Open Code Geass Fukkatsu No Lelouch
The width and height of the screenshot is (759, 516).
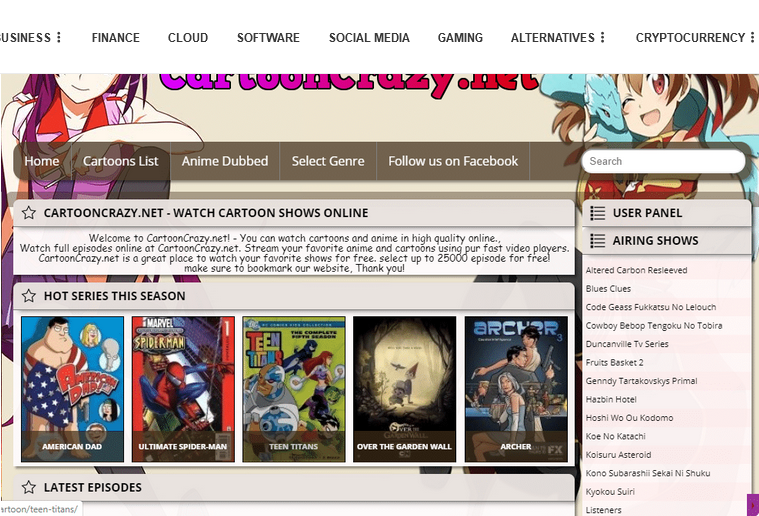[651, 307]
